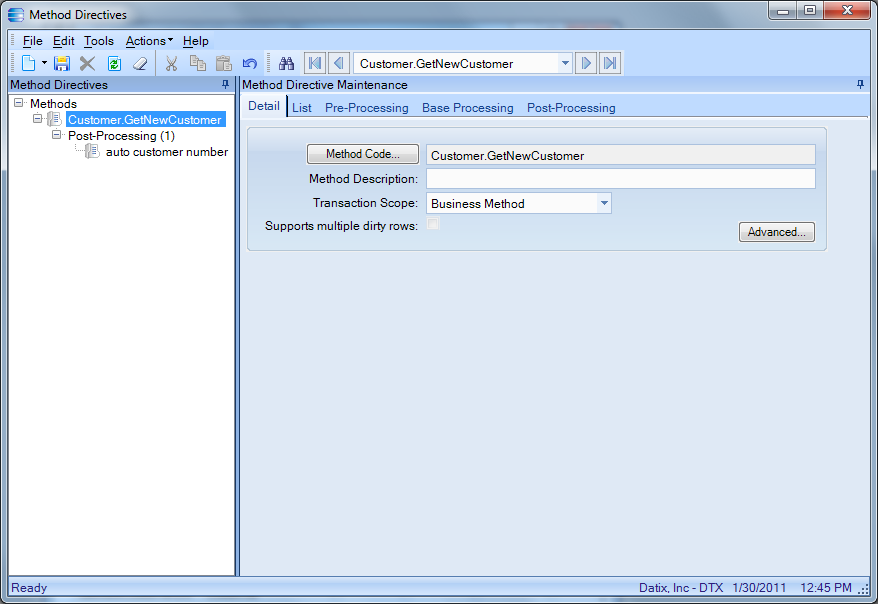
Task: Click the Refresh toolbar icon
Action: [114, 63]
